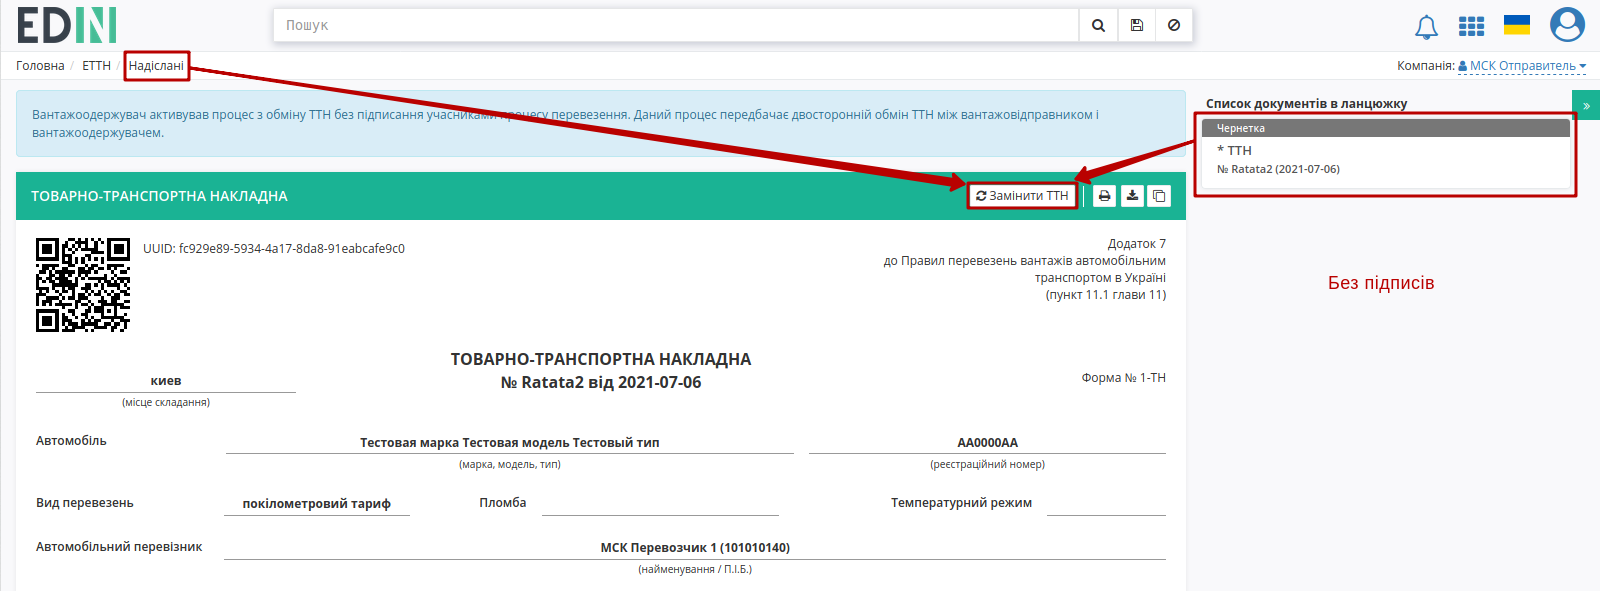Click the киев place of issue

[166, 380]
